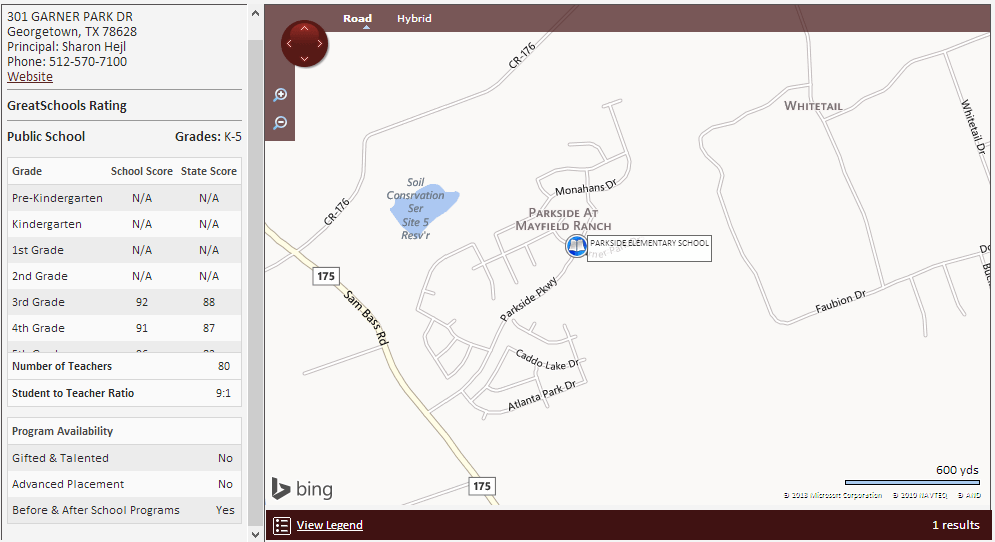The height and width of the screenshot is (542, 995).
Task: Click the Before & After School Programs row
Action: point(124,510)
